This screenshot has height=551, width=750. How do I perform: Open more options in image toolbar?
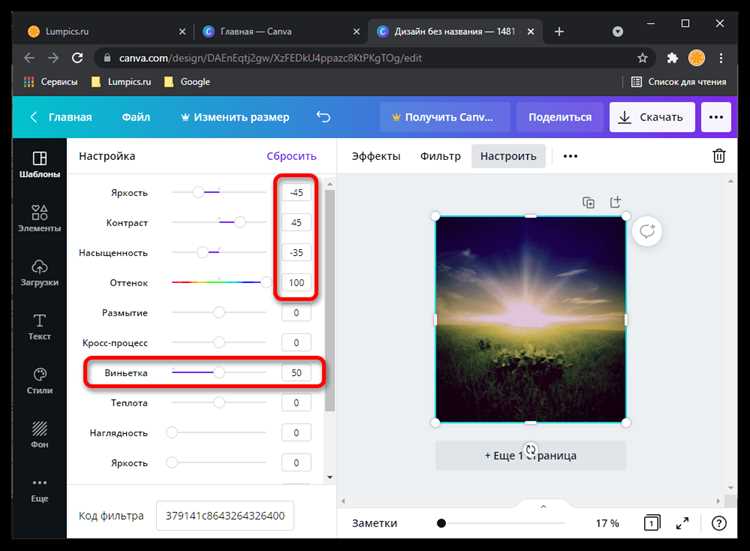click(570, 156)
